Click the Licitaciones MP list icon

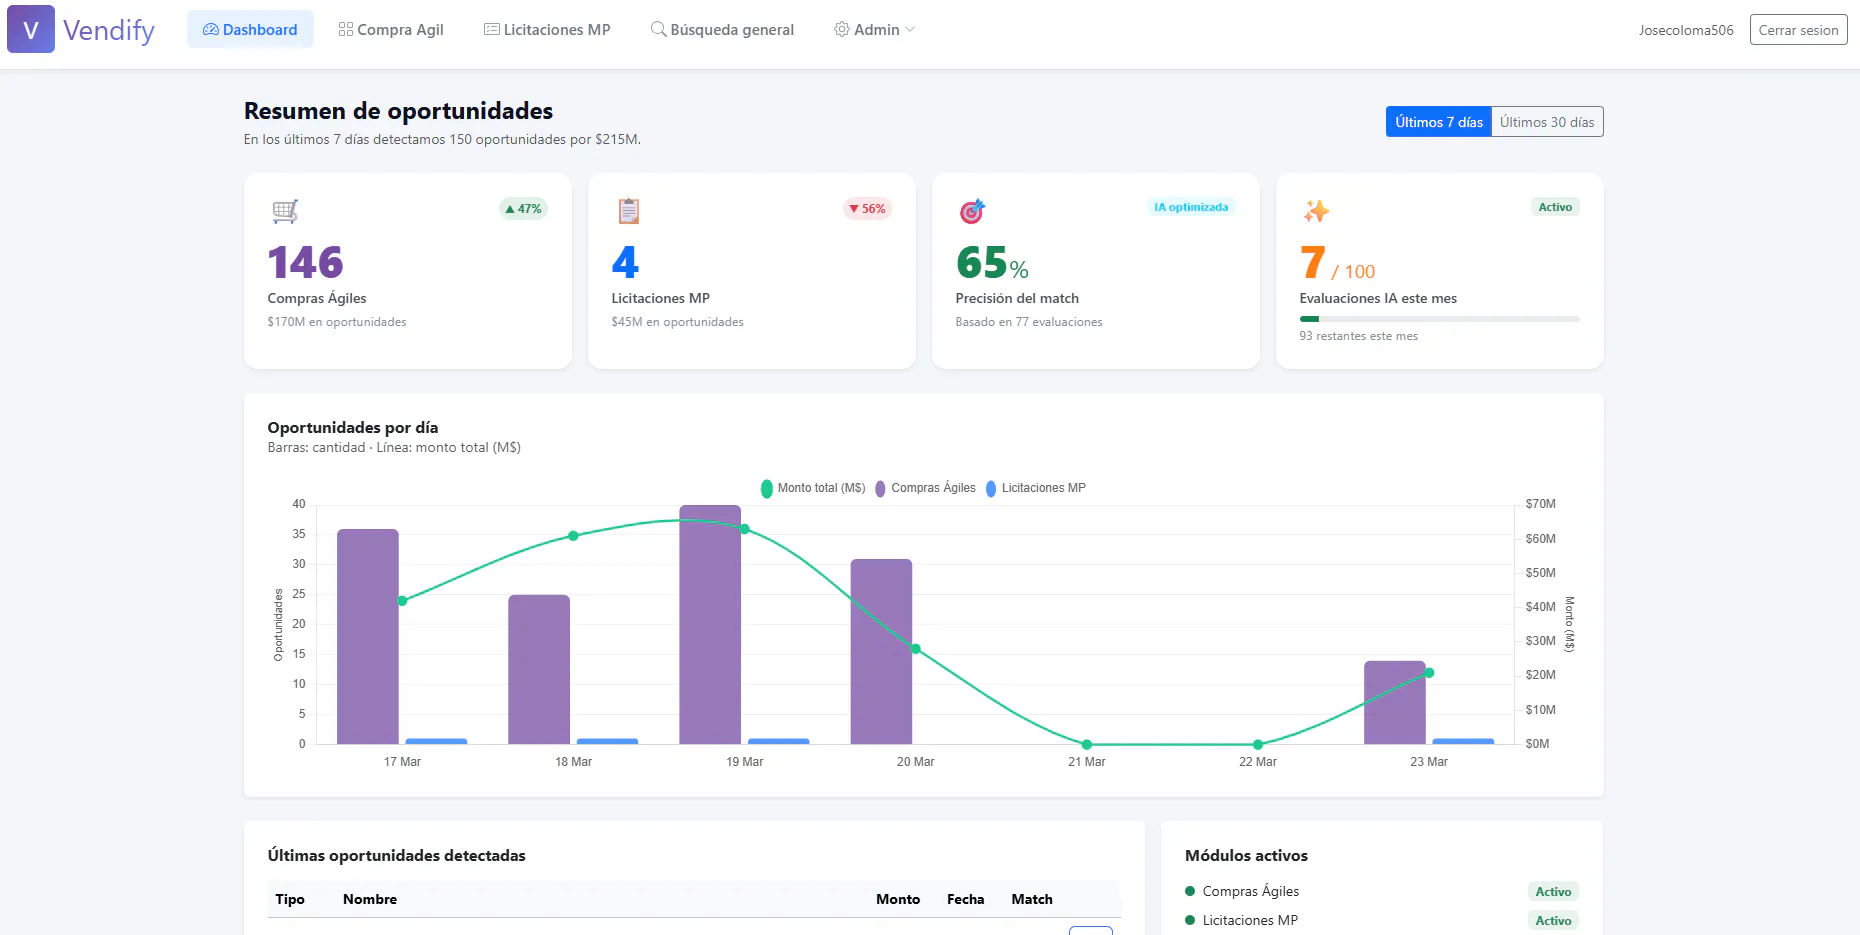coord(492,30)
